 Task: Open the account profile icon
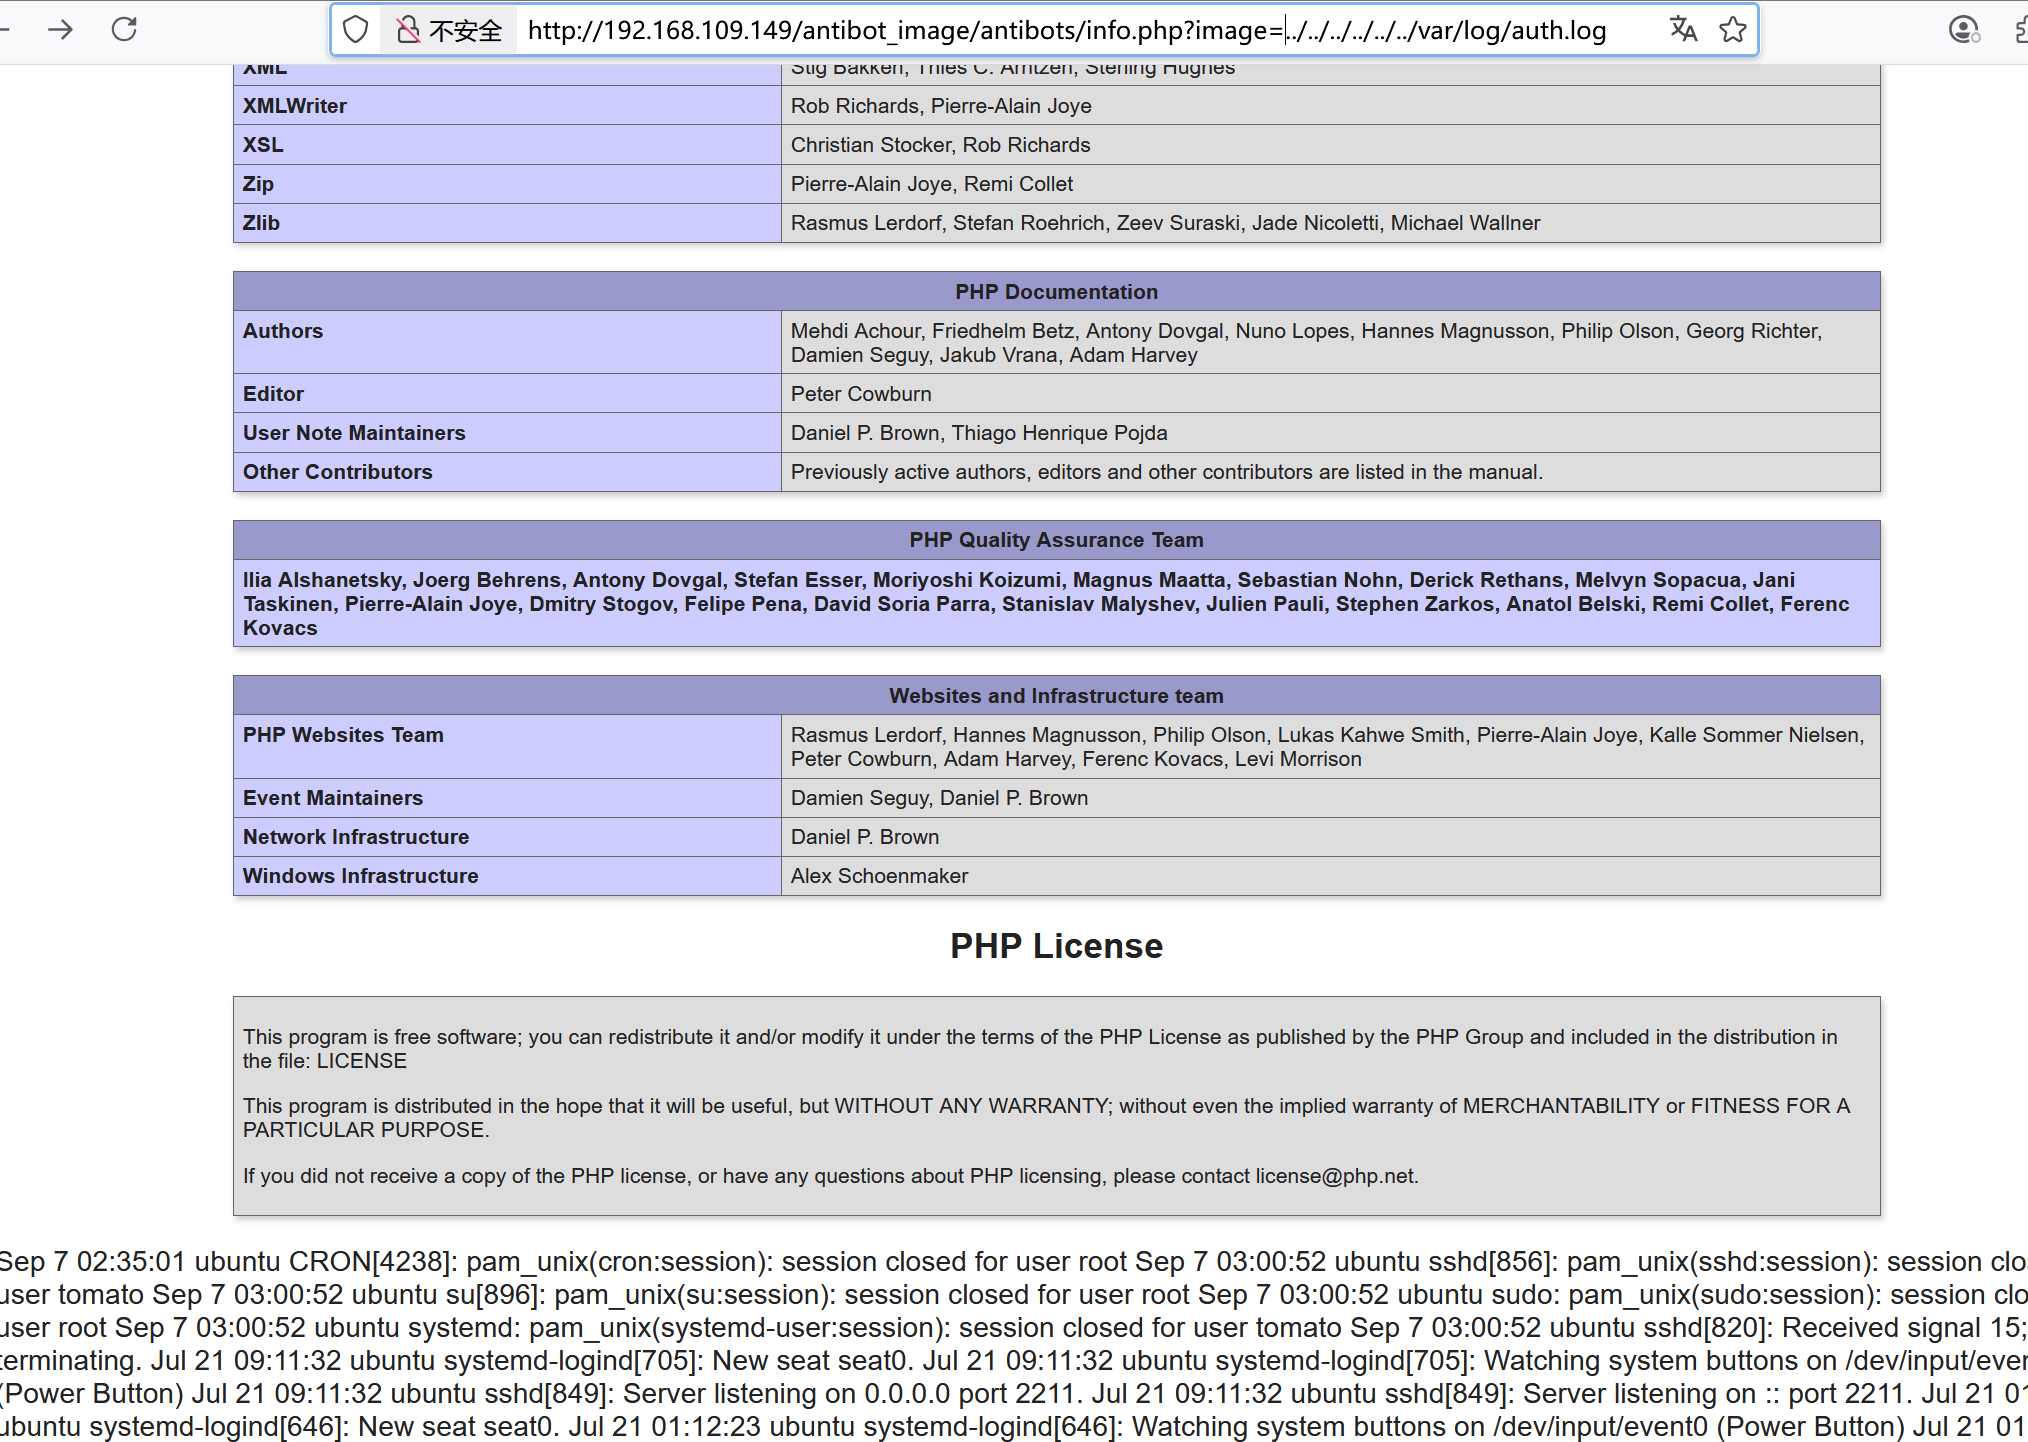[1964, 30]
